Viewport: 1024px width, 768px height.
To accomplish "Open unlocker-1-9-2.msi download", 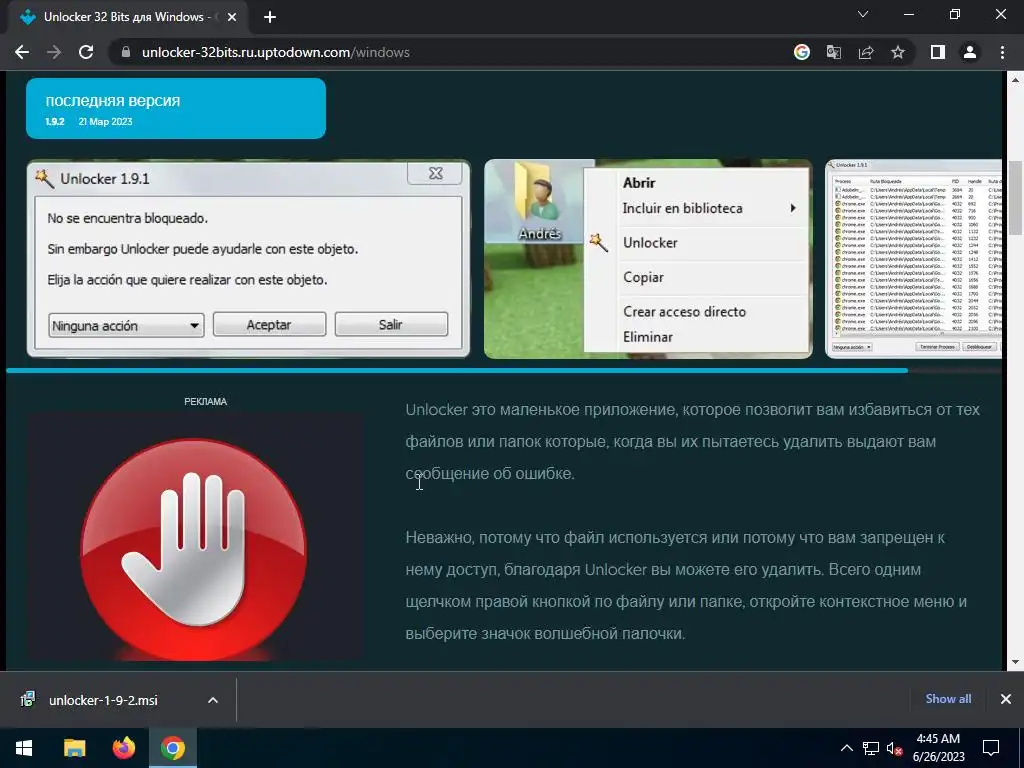I will [x=103, y=700].
